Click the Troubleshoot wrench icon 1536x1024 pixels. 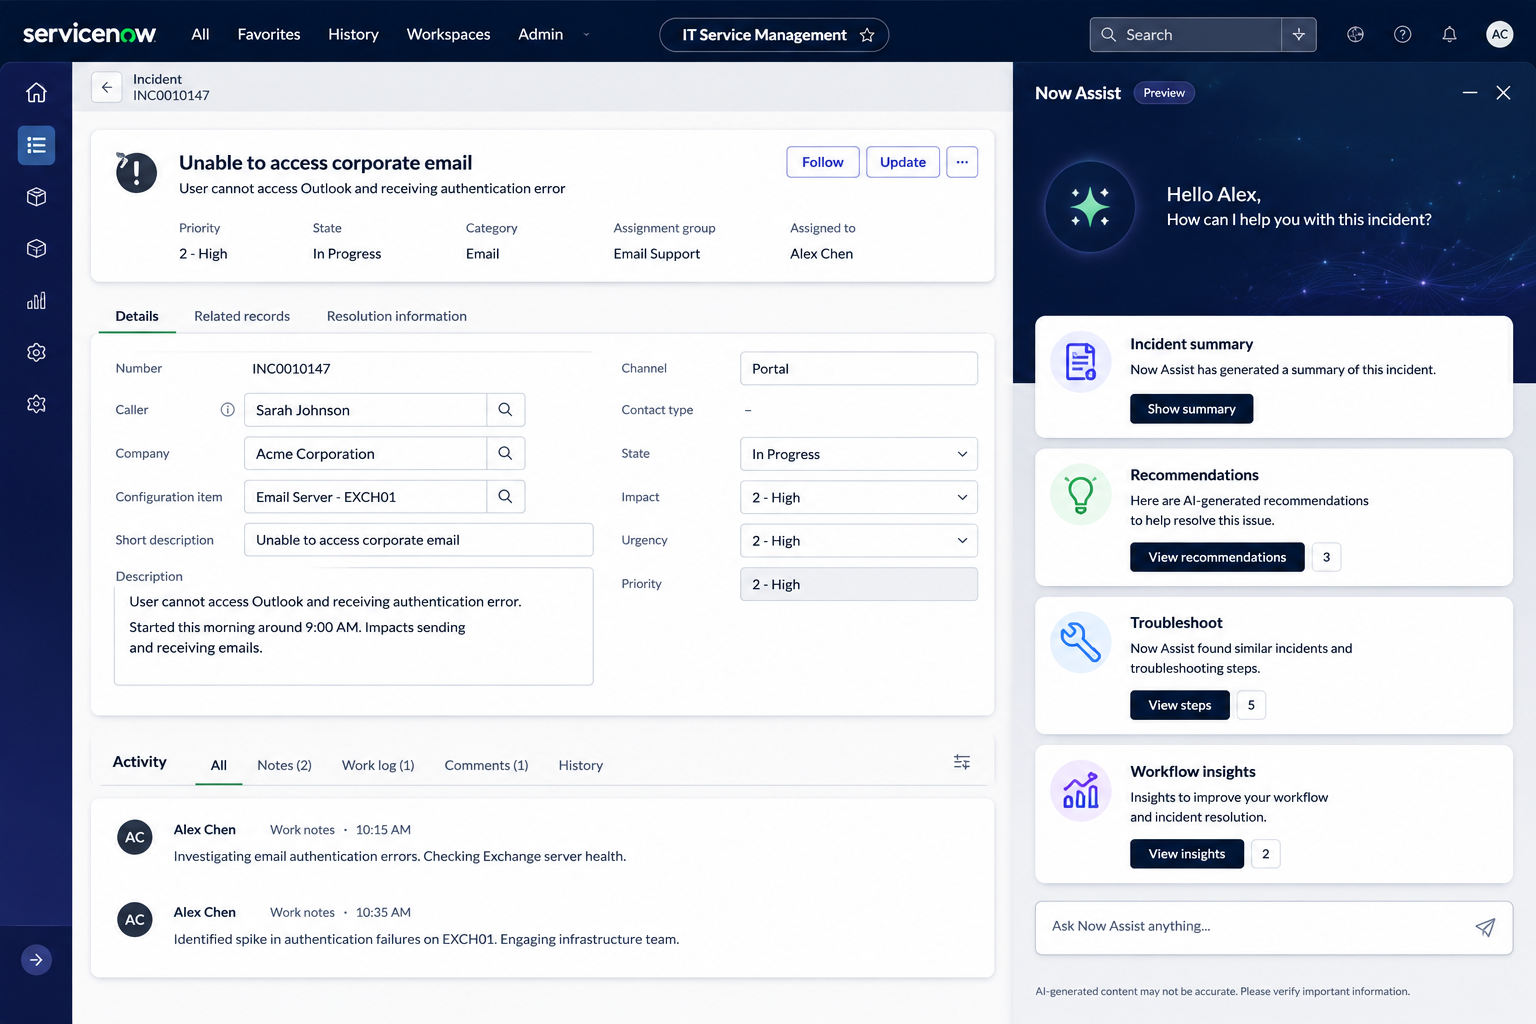pos(1081,642)
